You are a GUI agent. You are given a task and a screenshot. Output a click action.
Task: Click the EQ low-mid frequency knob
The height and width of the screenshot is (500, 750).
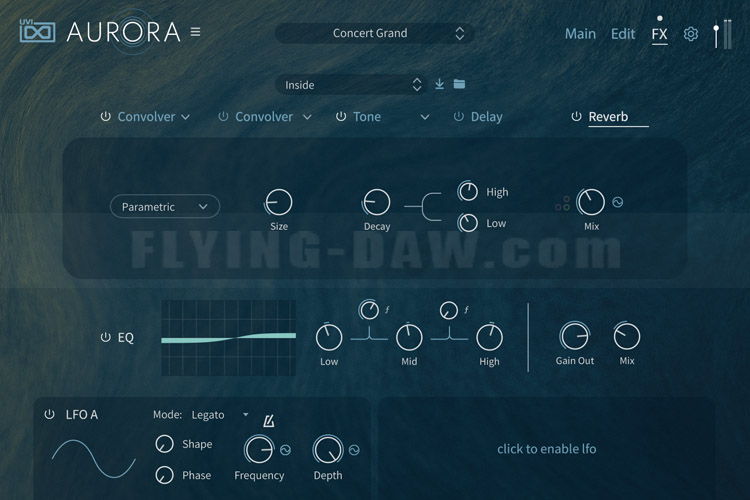coord(369,310)
